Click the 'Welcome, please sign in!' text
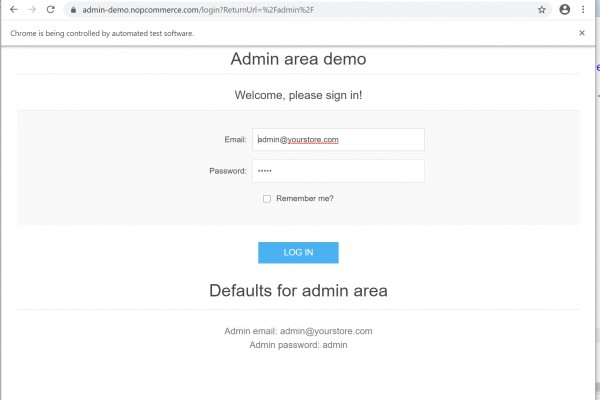Screen dimensions: 600x400 [x=298, y=95]
